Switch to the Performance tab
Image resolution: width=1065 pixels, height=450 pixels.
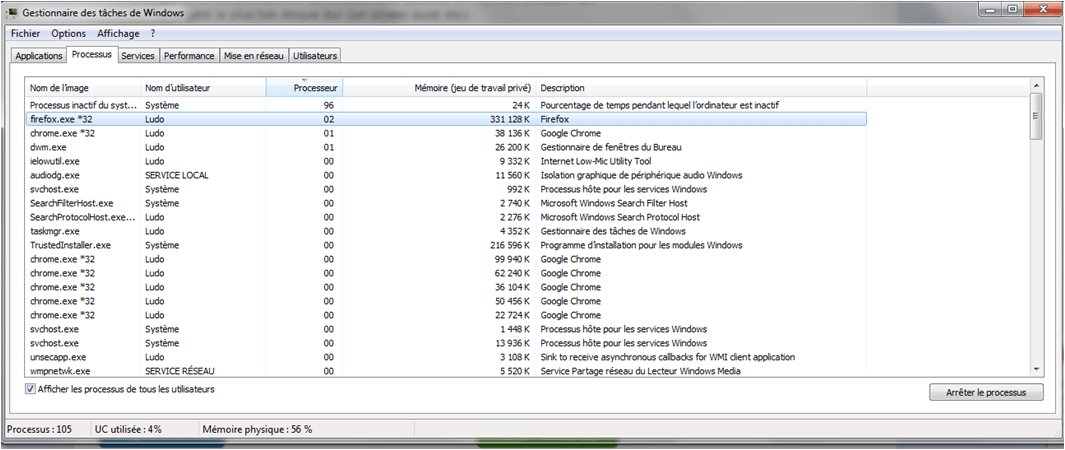[x=189, y=56]
